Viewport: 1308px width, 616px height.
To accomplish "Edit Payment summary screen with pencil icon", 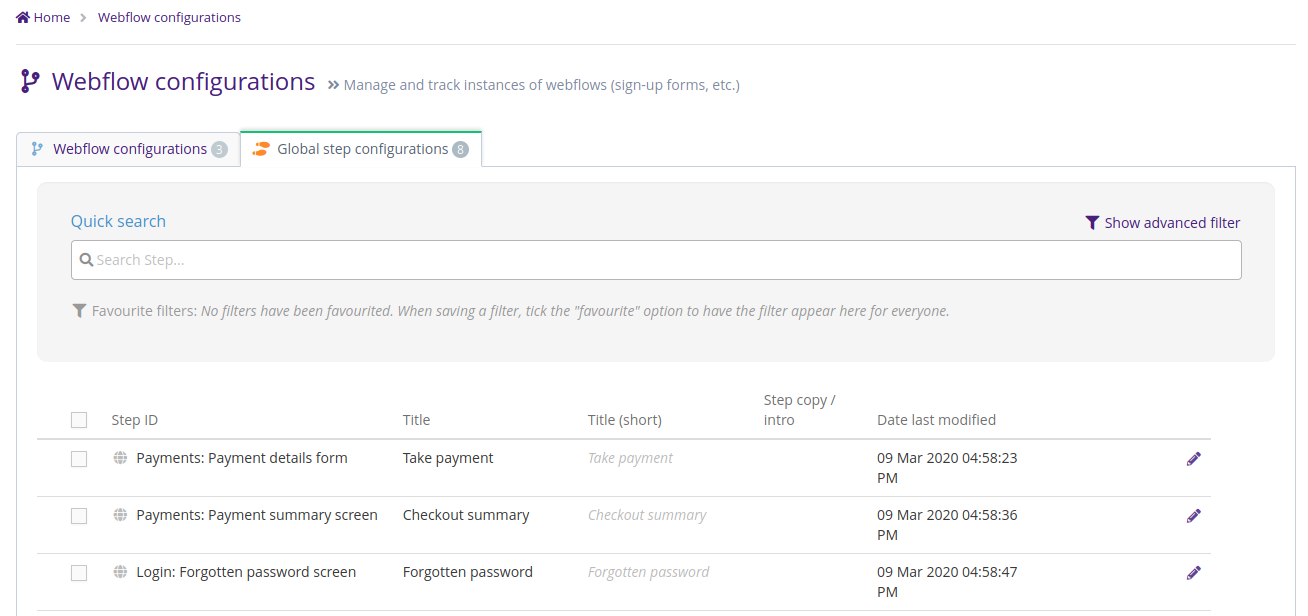I will 1193,516.
